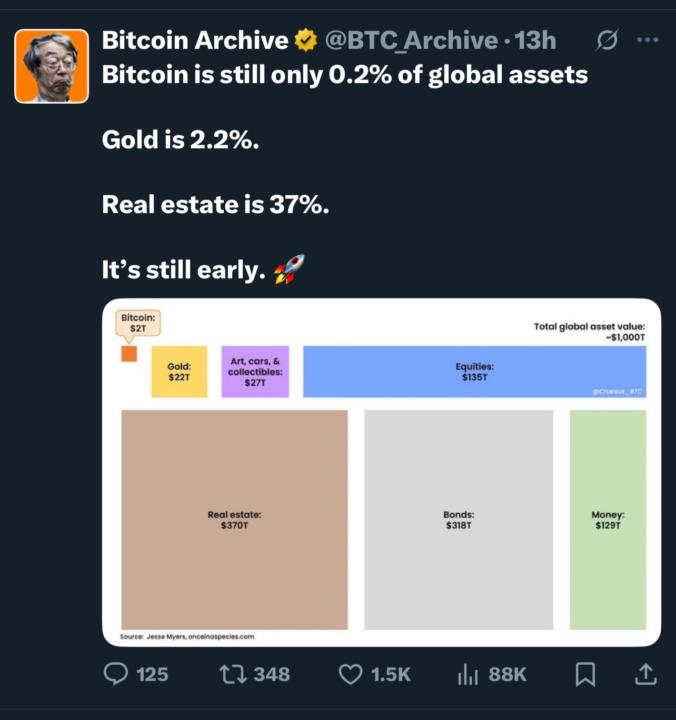676x720 pixels.
Task: Open the three-dot more menu
Action: click(648, 40)
